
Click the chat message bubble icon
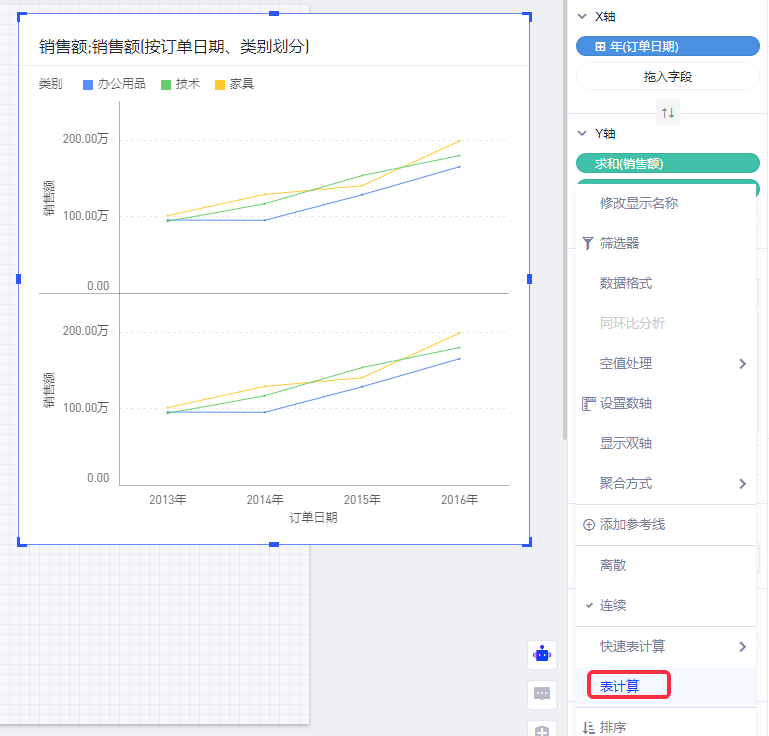click(543, 693)
